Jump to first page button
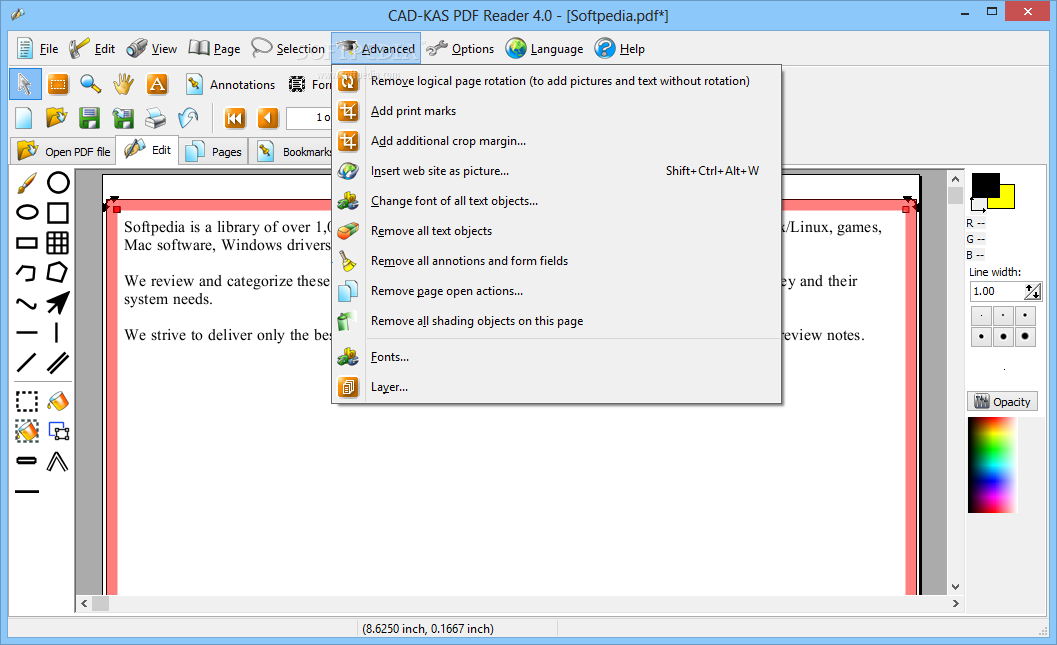The image size is (1057, 645). tap(234, 119)
